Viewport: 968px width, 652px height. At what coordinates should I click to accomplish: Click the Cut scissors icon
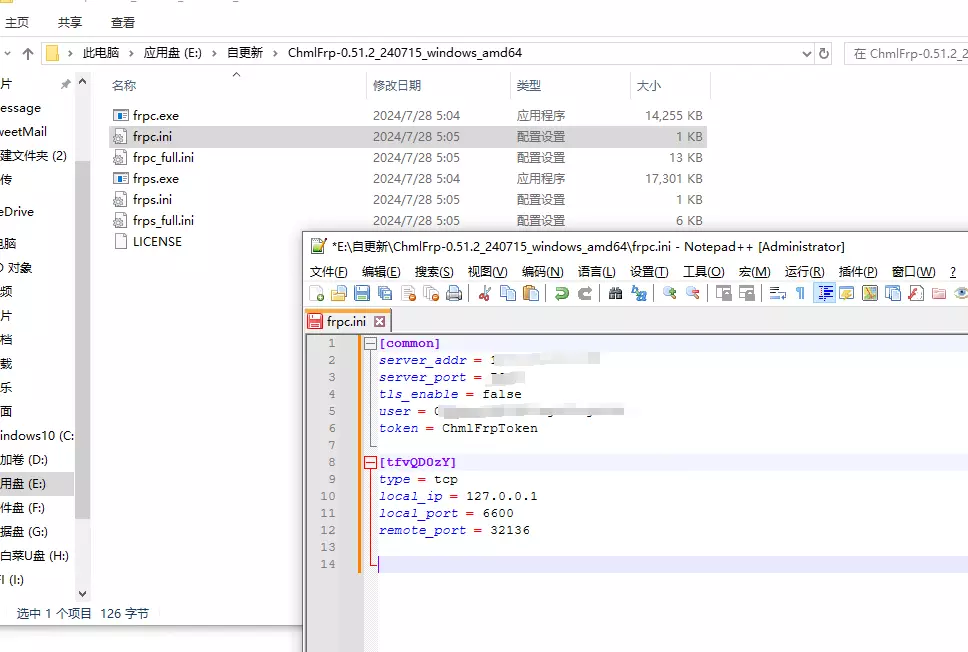coord(485,293)
